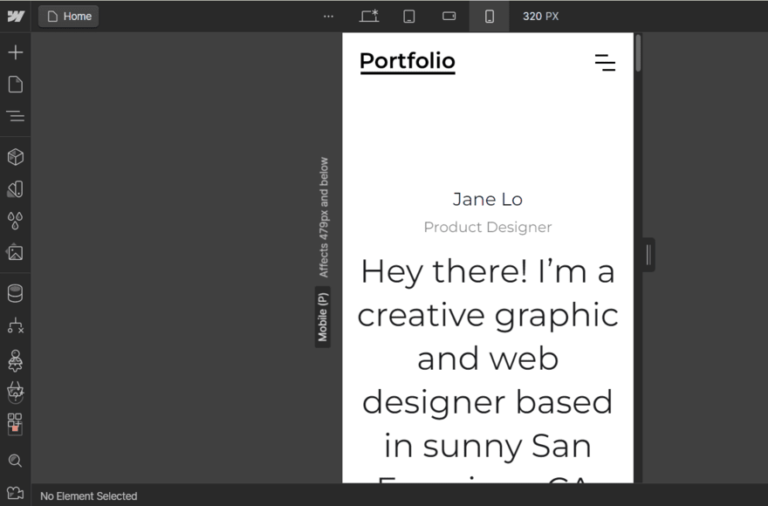768x506 pixels.
Task: Open the Add Elements panel
Action: click(x=15, y=52)
